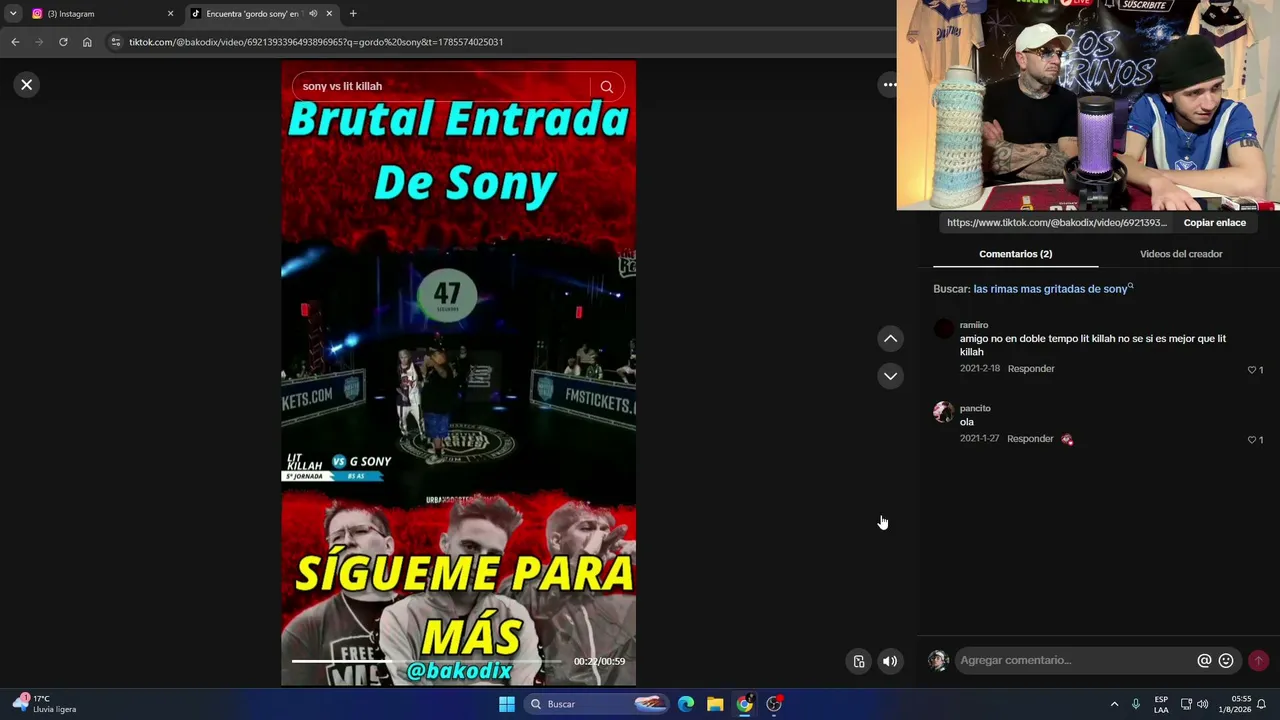Open File Explorer from taskbar

(x=715, y=704)
